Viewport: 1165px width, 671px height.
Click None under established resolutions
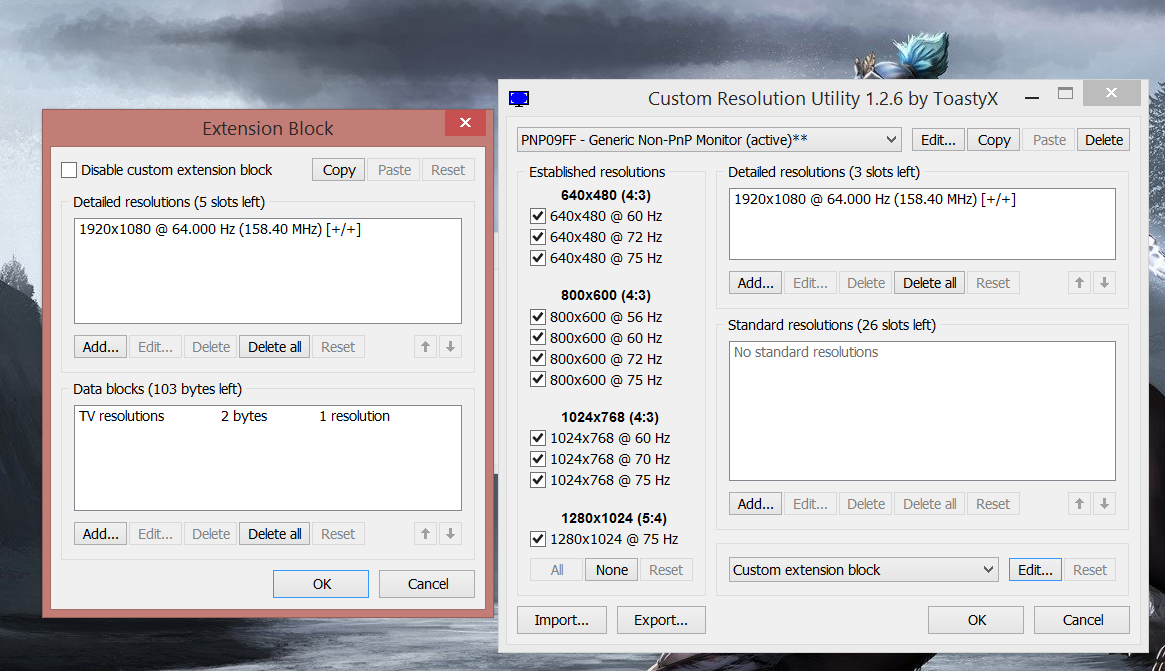(x=611, y=570)
